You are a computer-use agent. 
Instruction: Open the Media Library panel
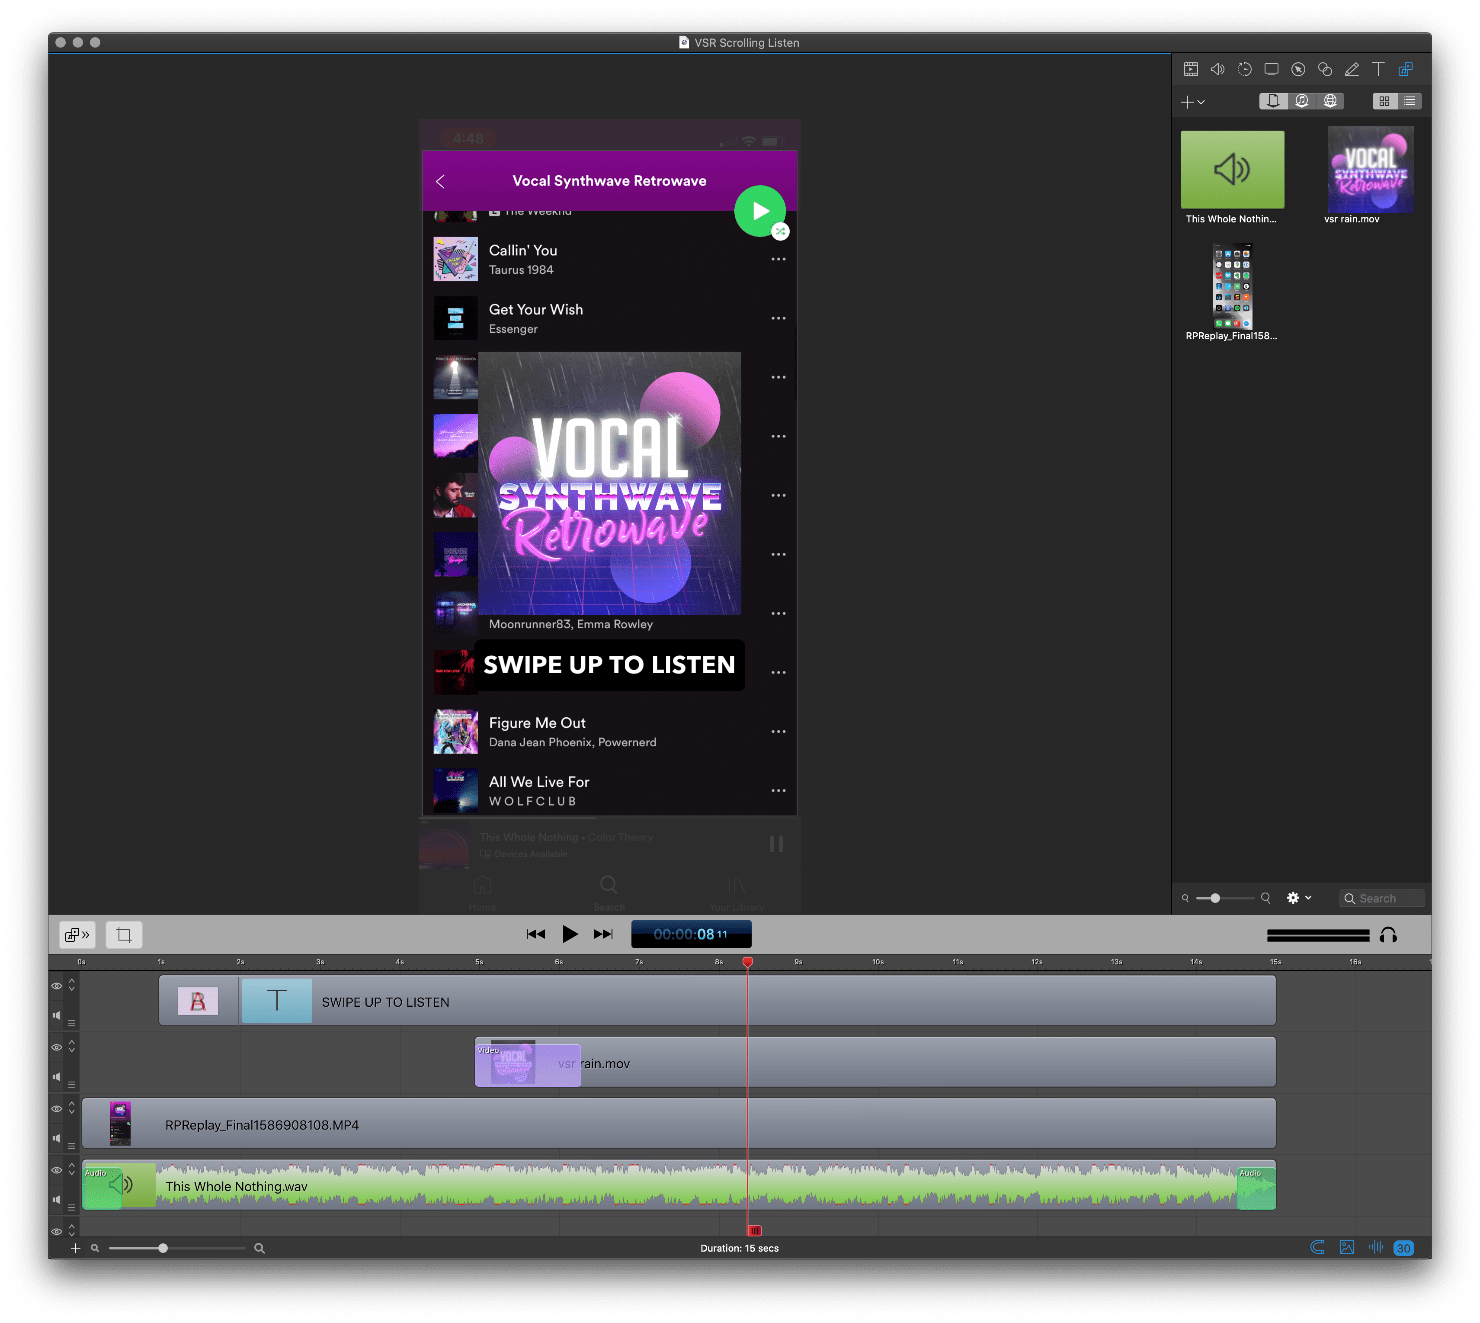point(1406,69)
